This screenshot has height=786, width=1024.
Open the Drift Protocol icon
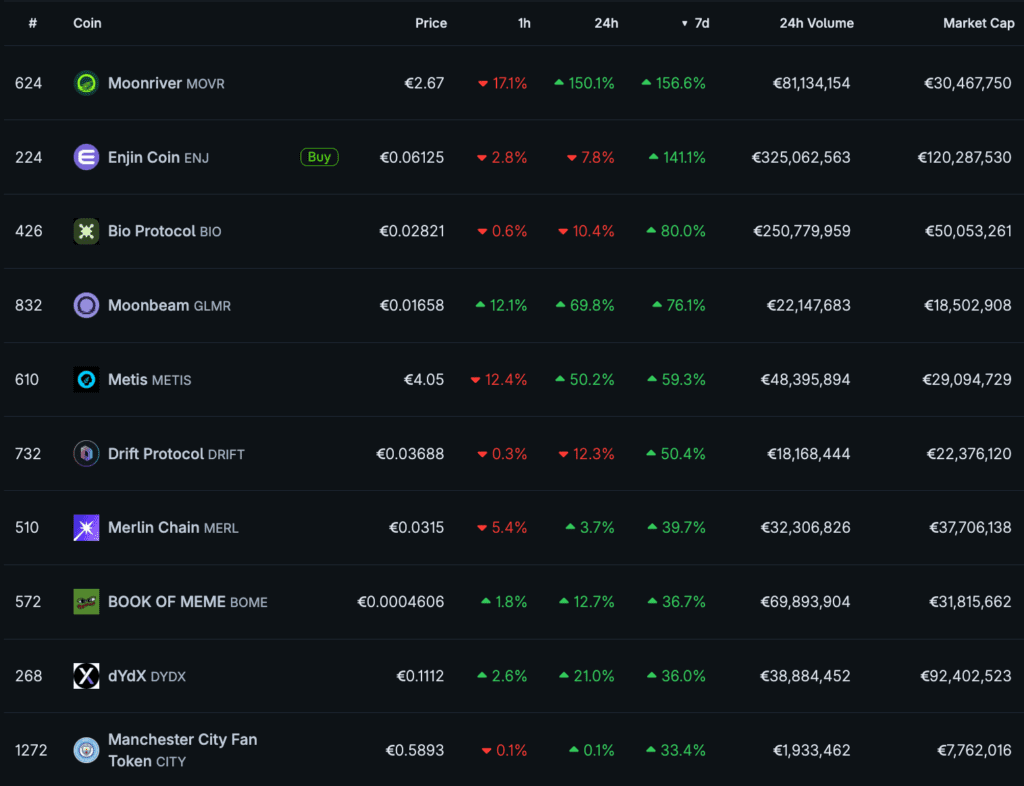(x=86, y=454)
